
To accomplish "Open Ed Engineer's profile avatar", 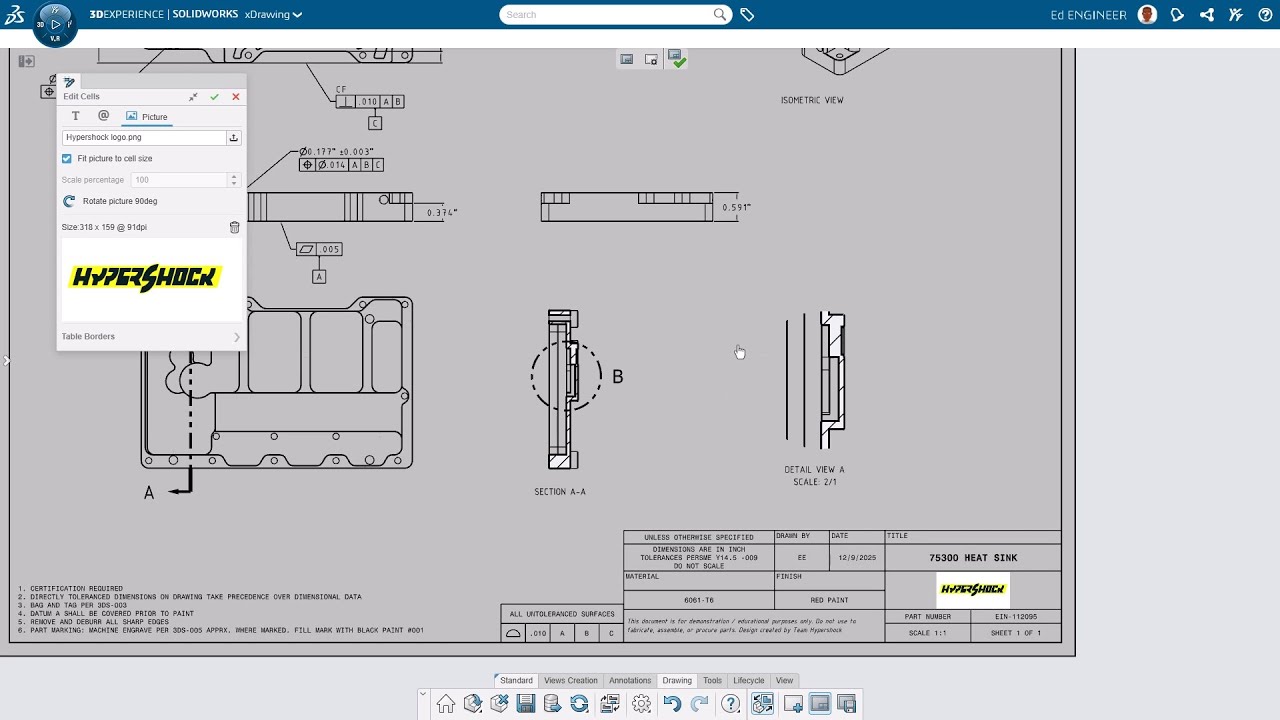I will tap(1147, 15).
